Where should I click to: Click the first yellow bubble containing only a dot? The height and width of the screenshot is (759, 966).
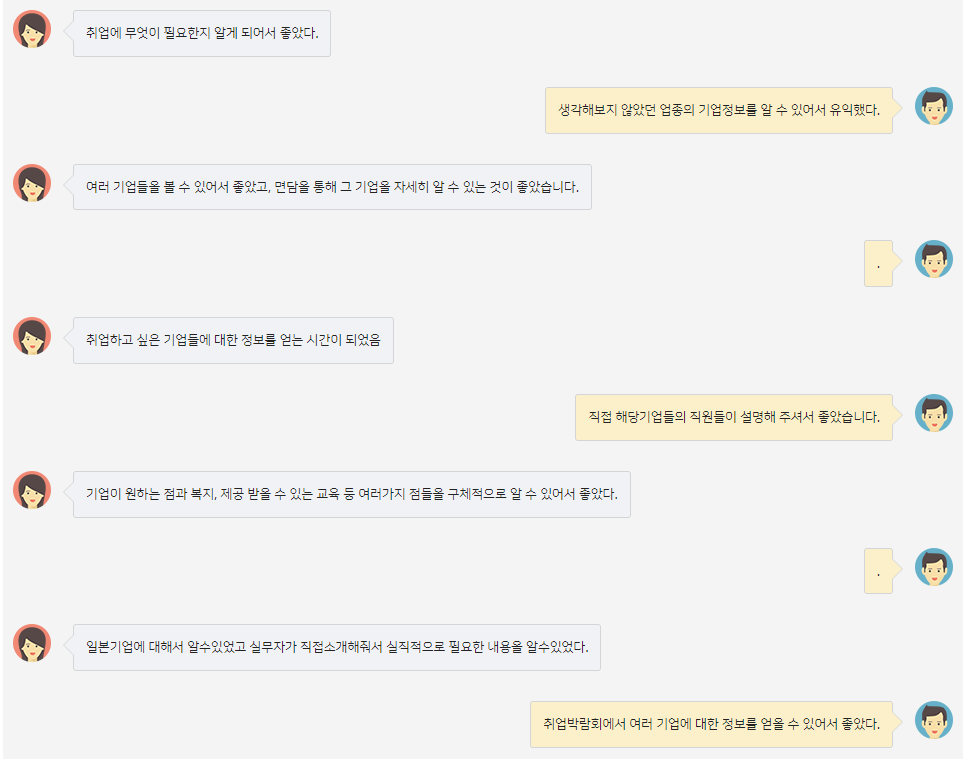pos(879,264)
